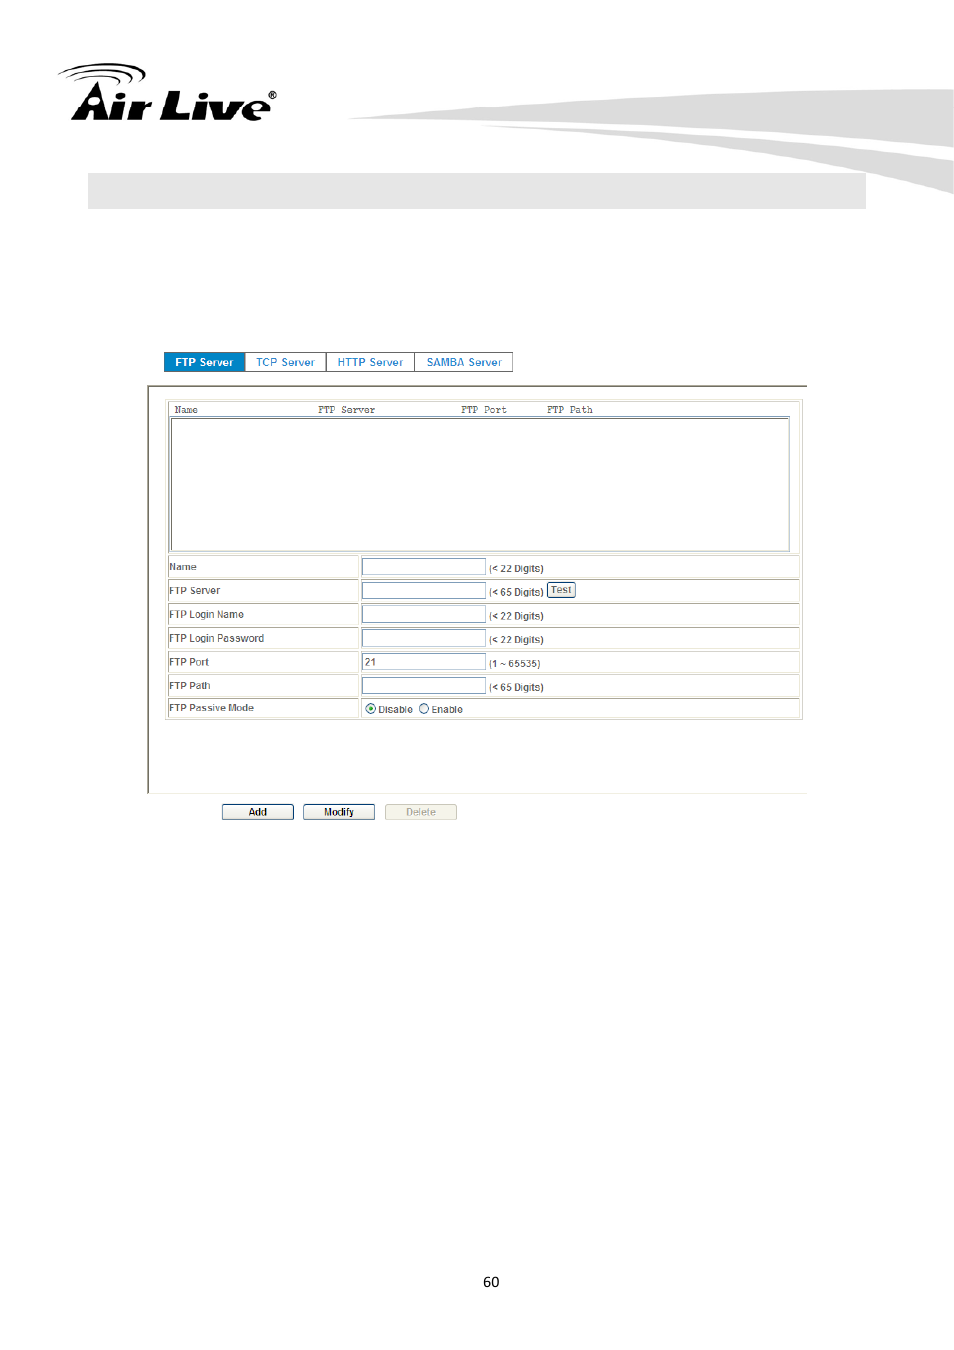Image resolution: width=954 pixels, height=1350 pixels.
Task: Click the grayed-out Delete button
Action: [421, 812]
